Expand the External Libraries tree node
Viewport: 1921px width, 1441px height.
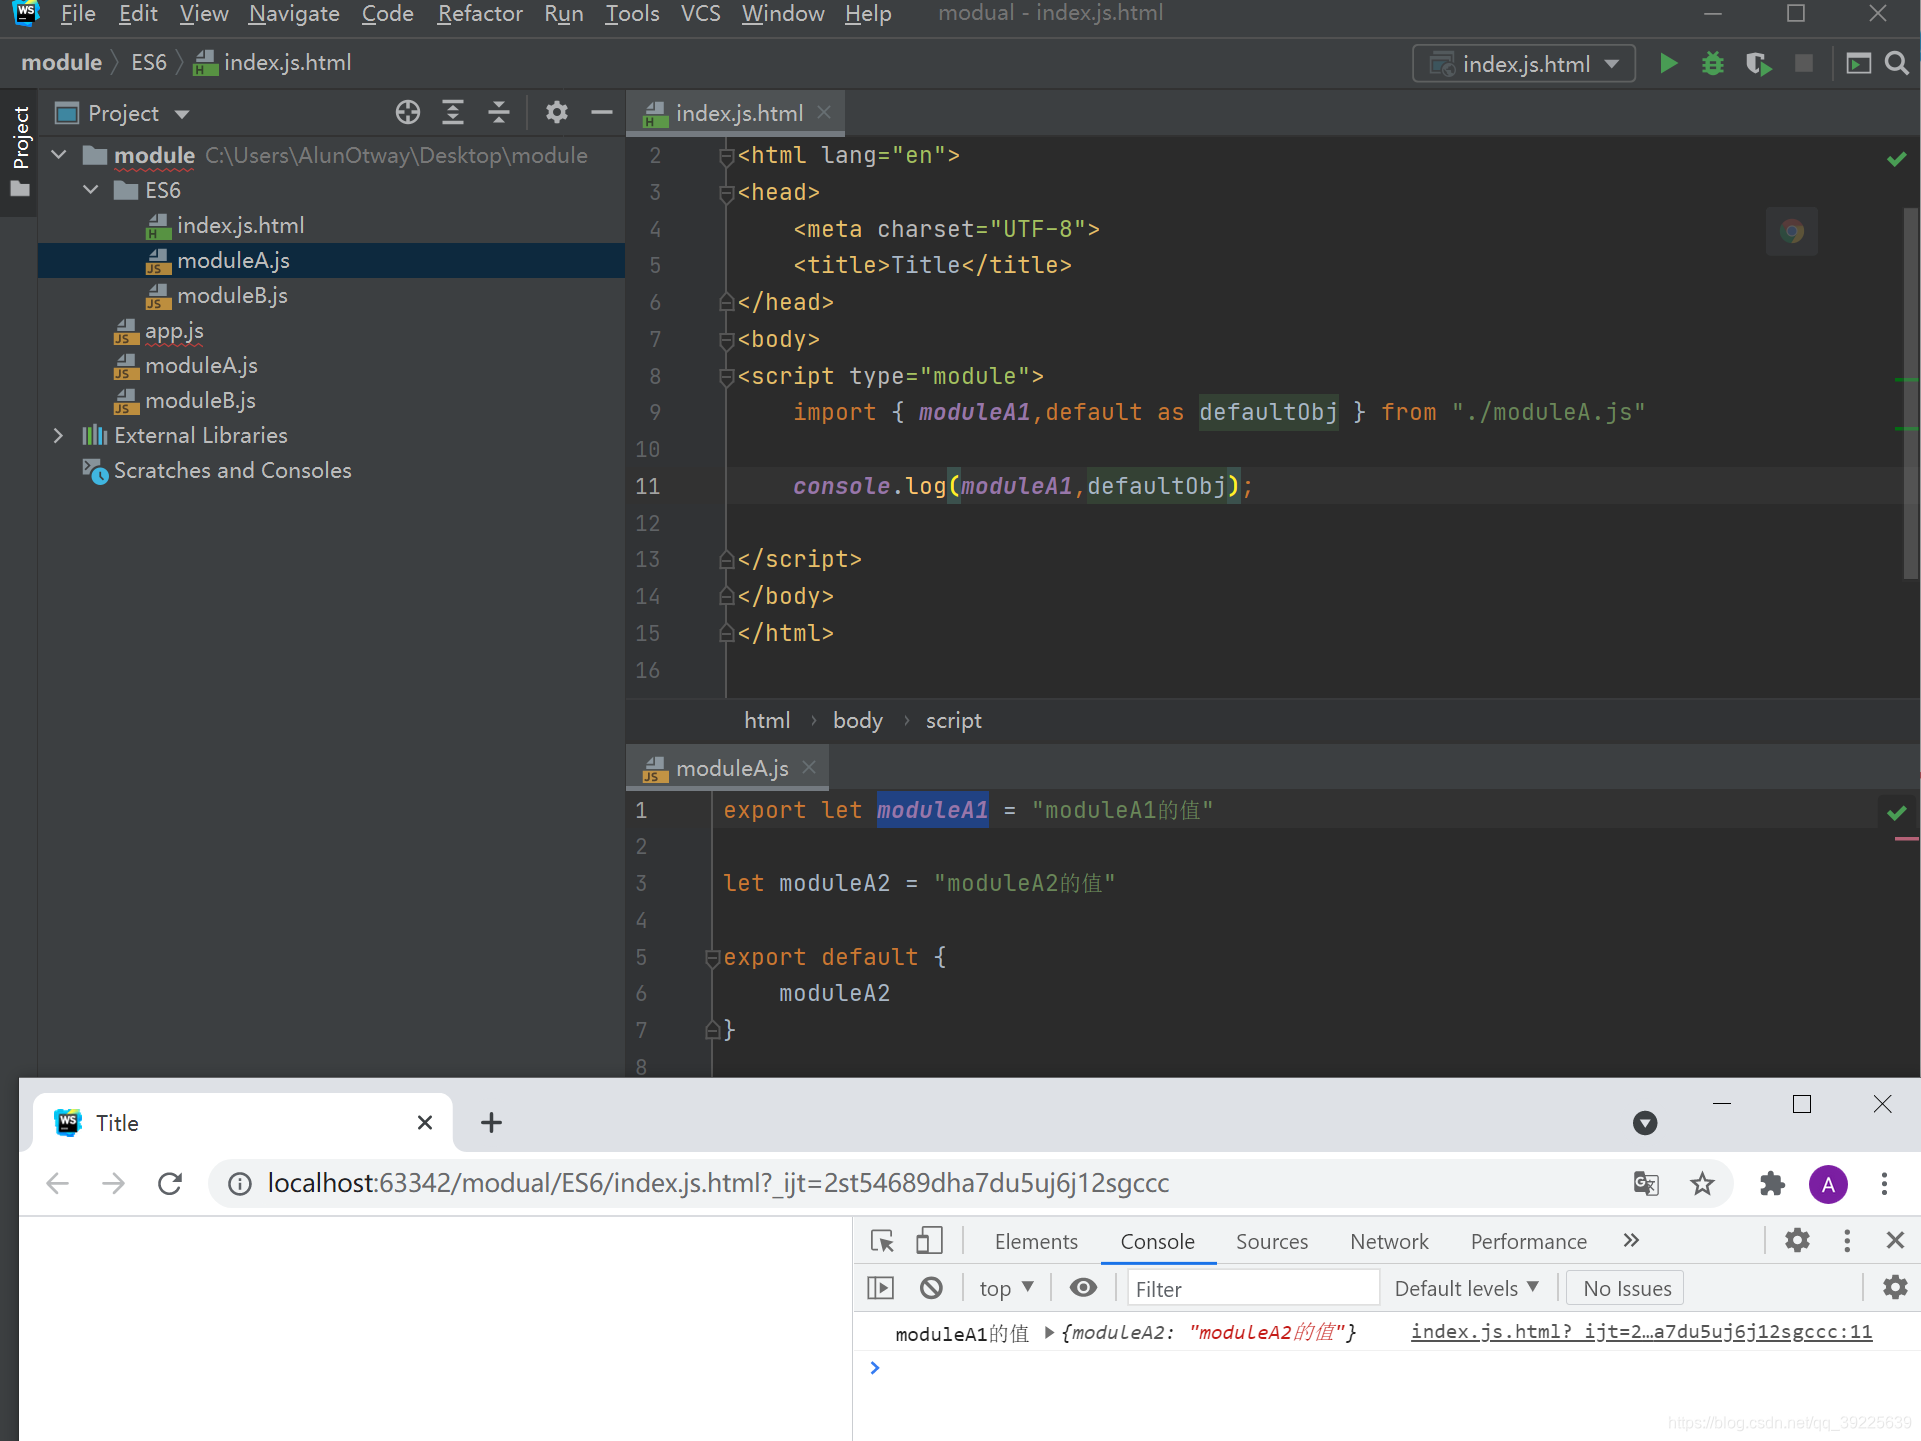(58, 435)
